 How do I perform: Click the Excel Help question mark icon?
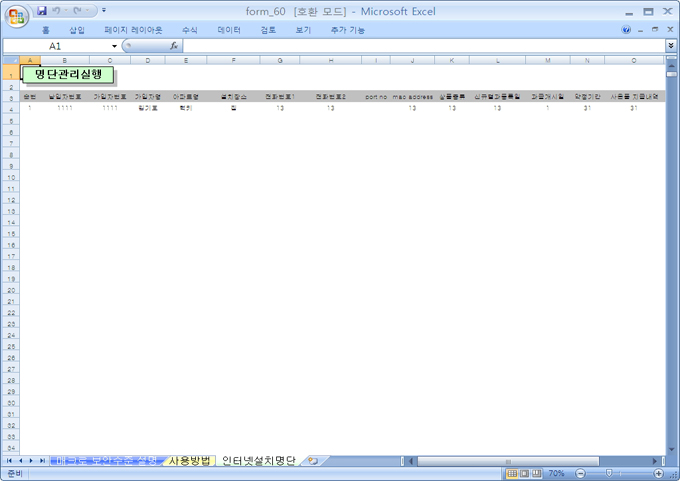(626, 29)
